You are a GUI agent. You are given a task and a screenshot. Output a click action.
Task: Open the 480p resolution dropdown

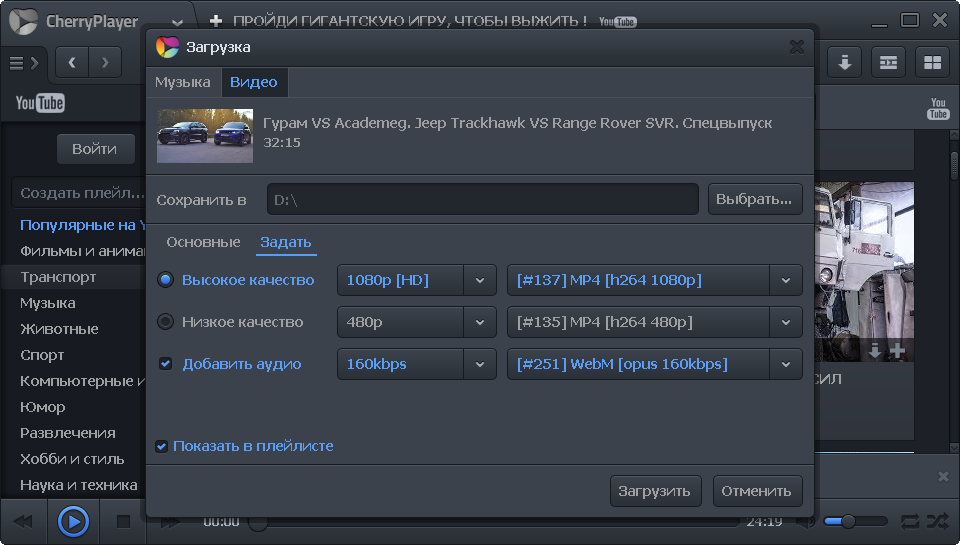(x=416, y=321)
